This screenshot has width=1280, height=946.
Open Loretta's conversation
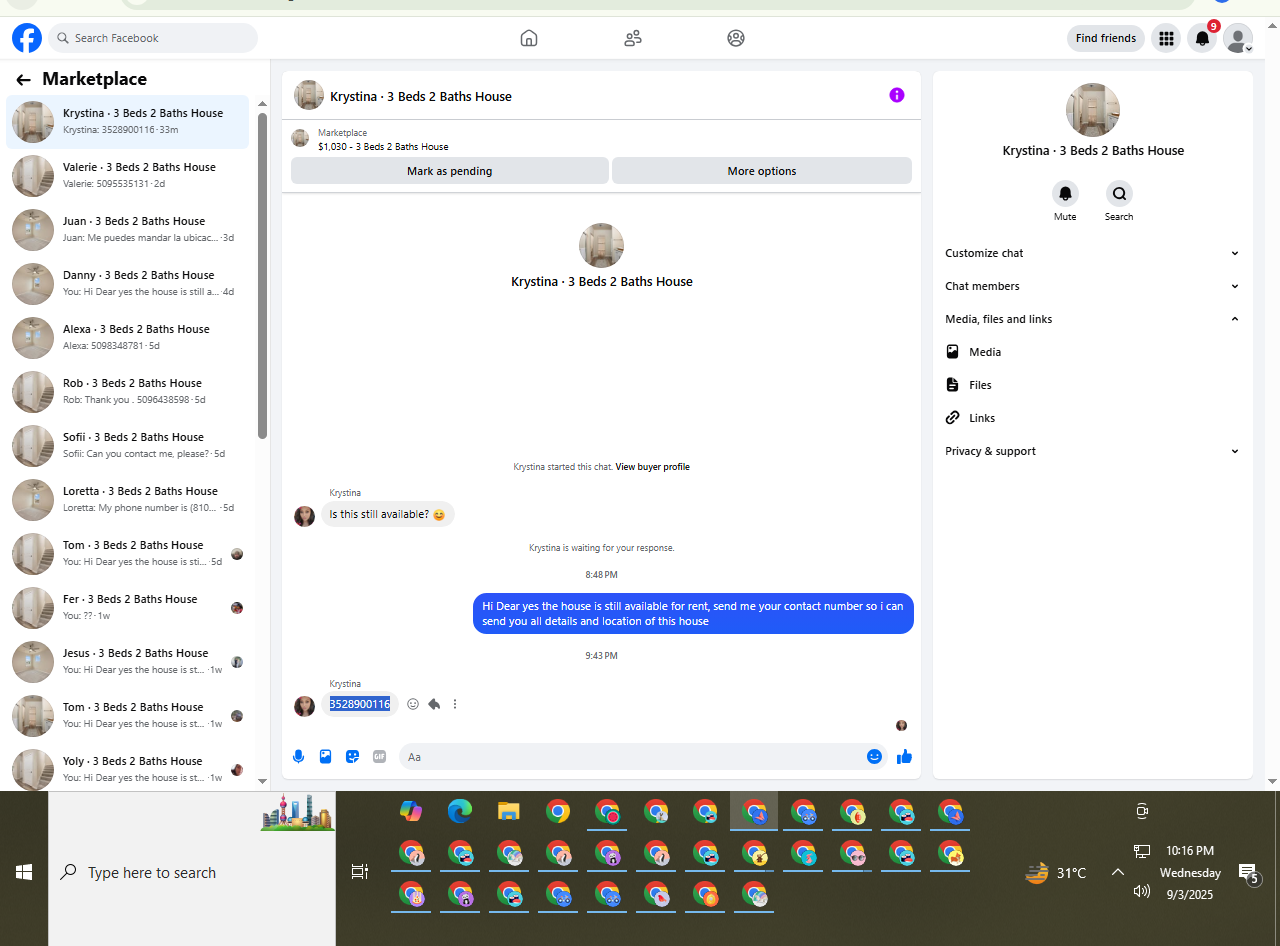128,500
